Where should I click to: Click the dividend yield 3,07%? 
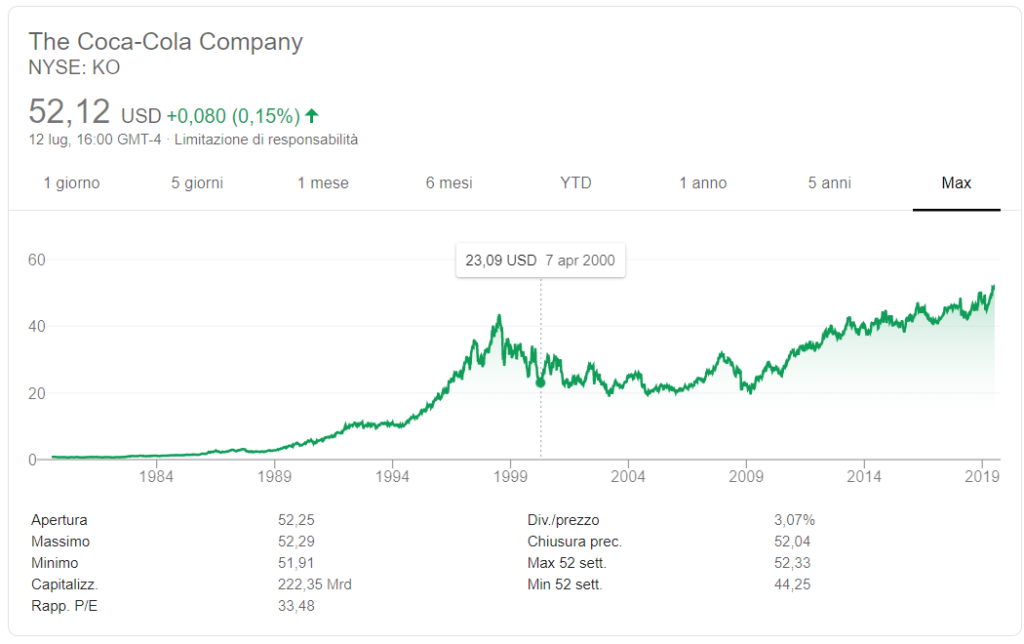[x=794, y=521]
